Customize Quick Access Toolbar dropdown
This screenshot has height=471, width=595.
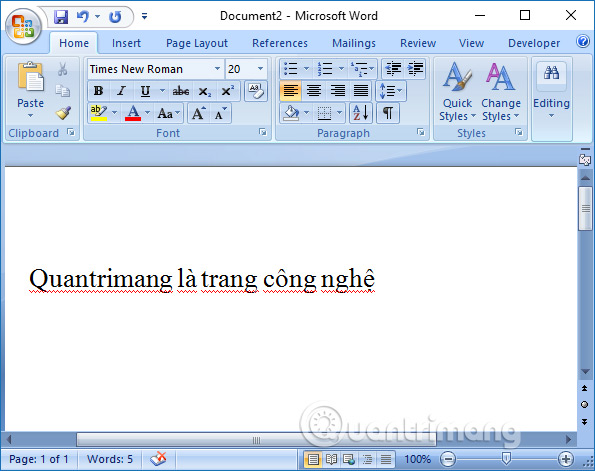[144, 16]
